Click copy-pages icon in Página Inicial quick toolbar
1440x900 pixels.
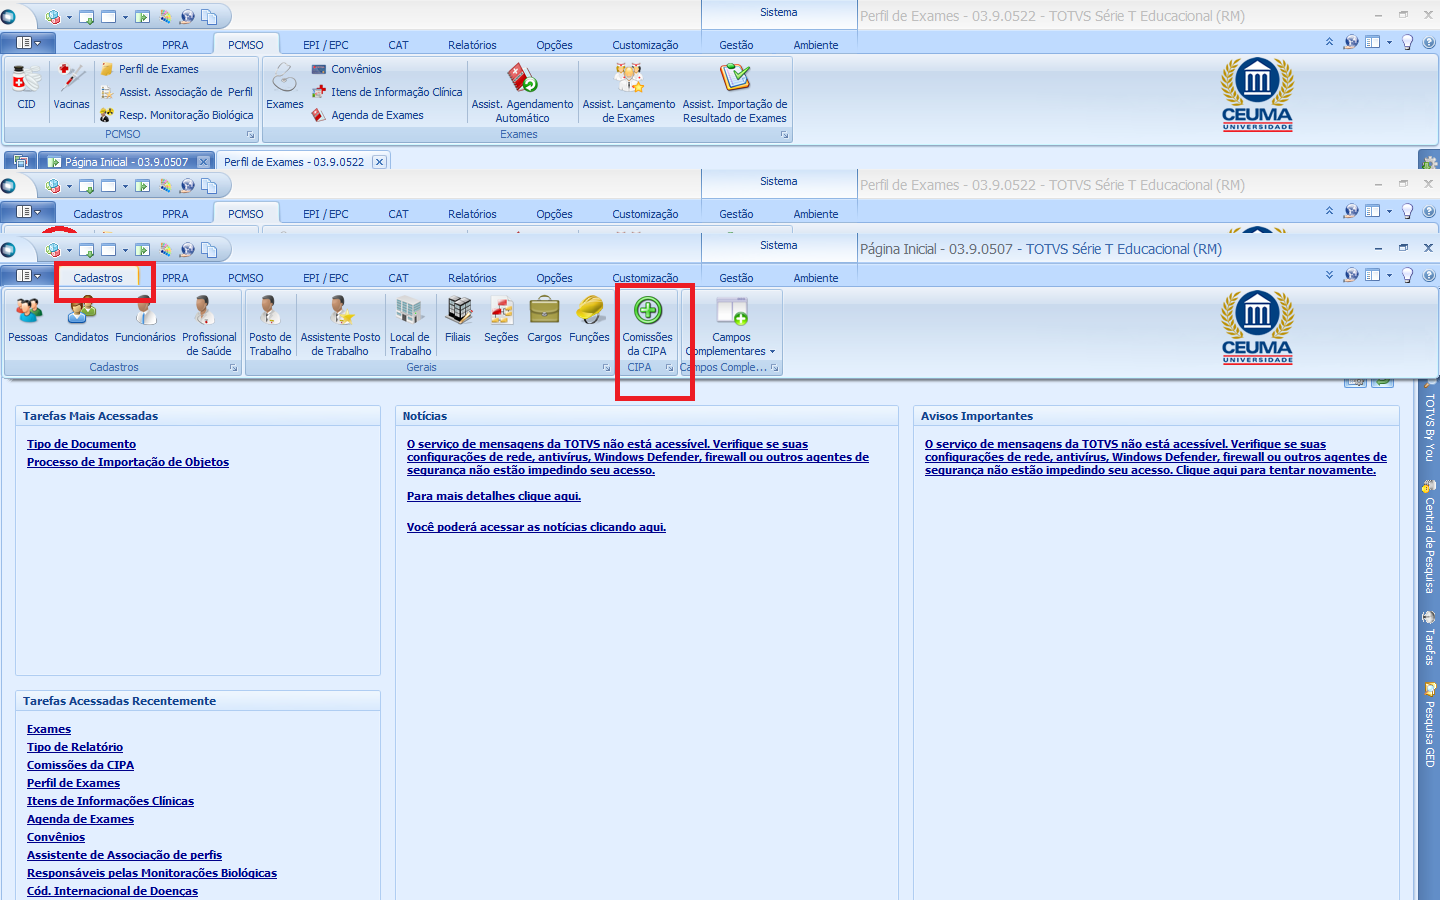[x=209, y=250]
